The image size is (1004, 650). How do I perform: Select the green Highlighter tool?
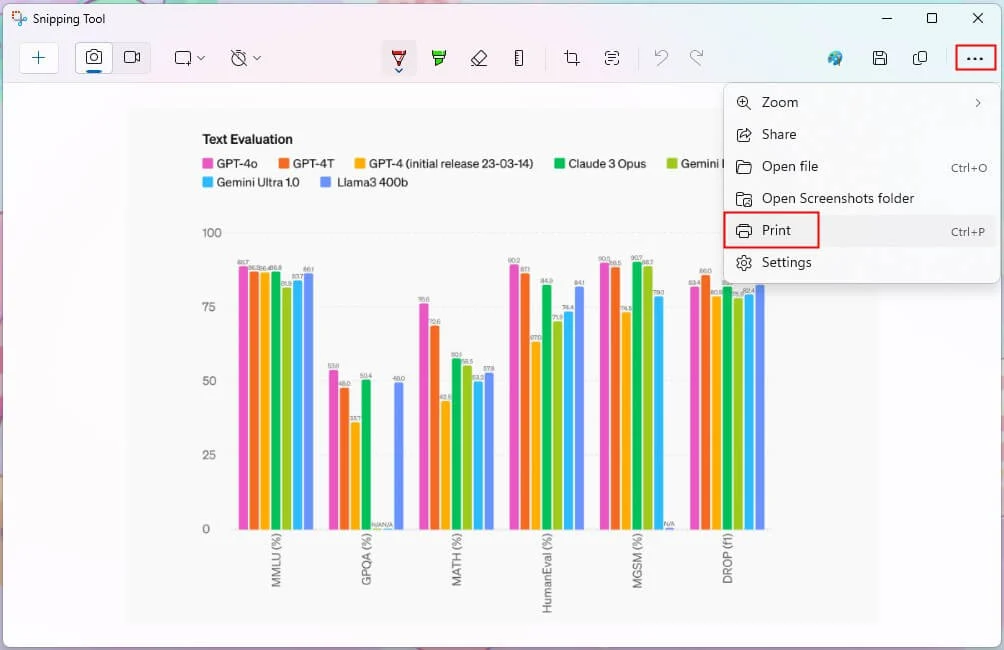(439, 58)
